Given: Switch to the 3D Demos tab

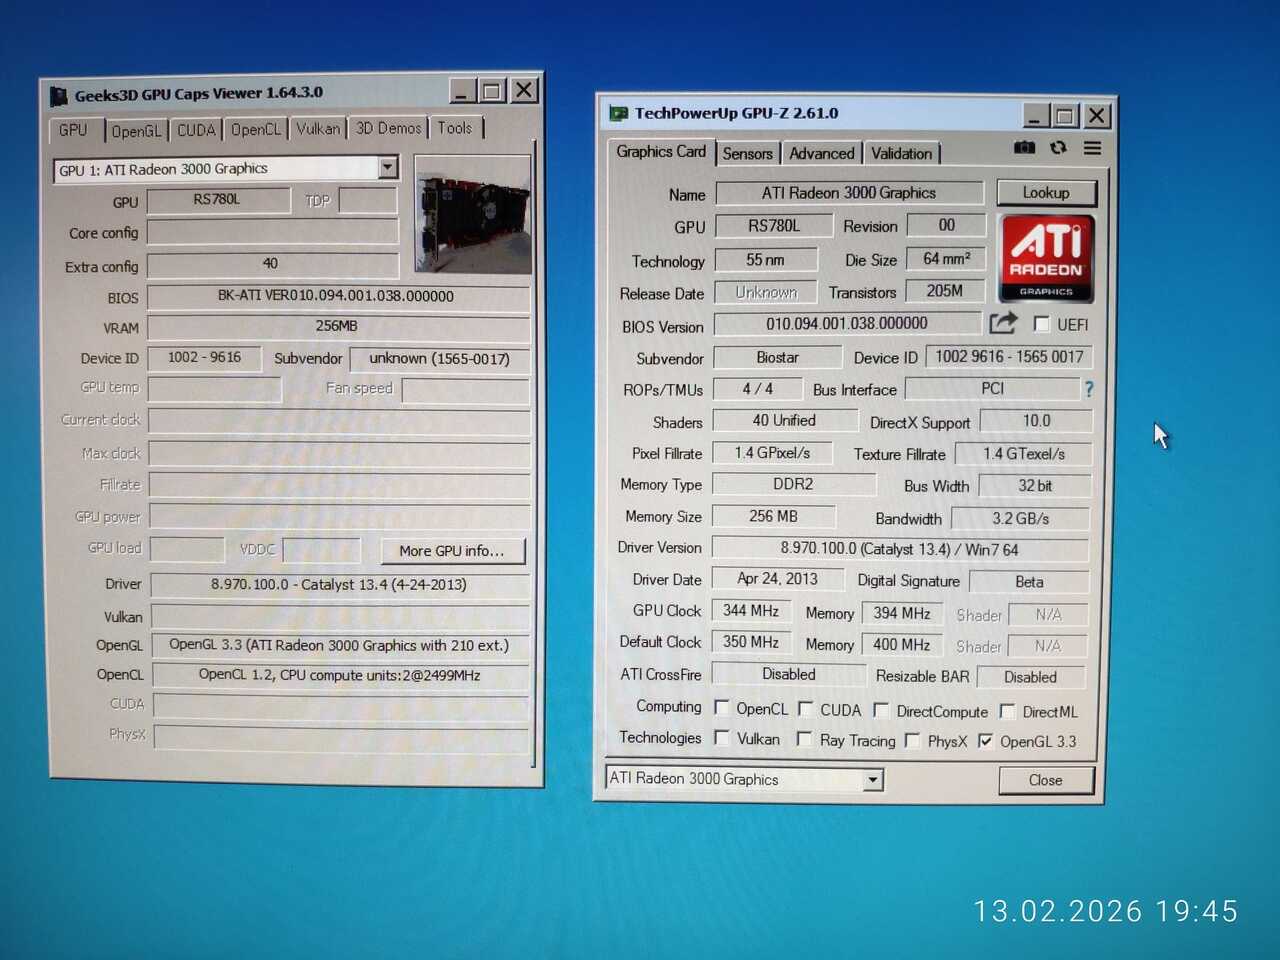Looking at the screenshot, I should click(388, 128).
